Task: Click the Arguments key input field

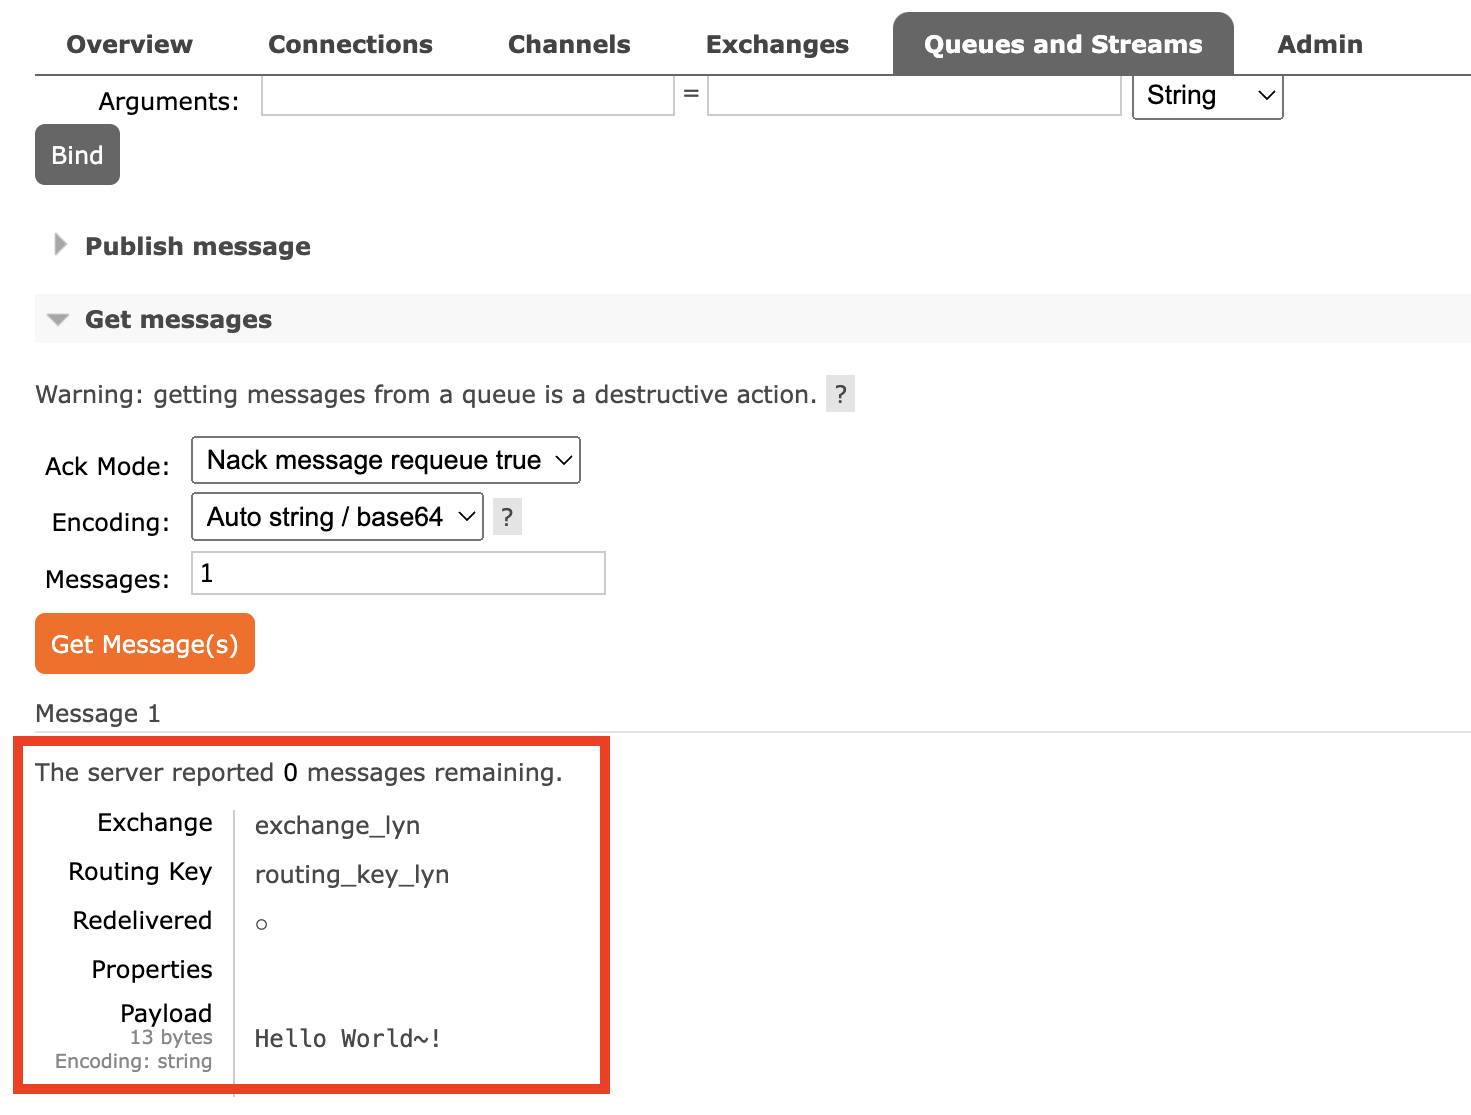Action: [x=468, y=96]
